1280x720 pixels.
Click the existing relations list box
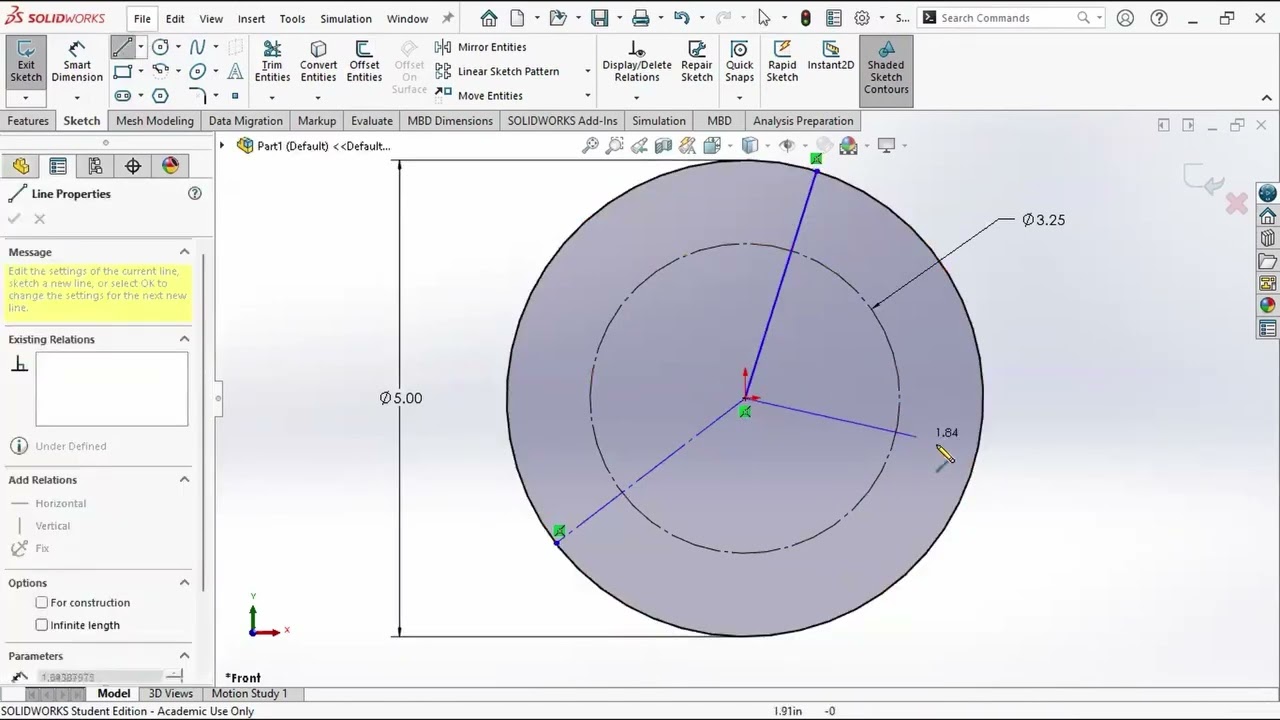(x=112, y=389)
